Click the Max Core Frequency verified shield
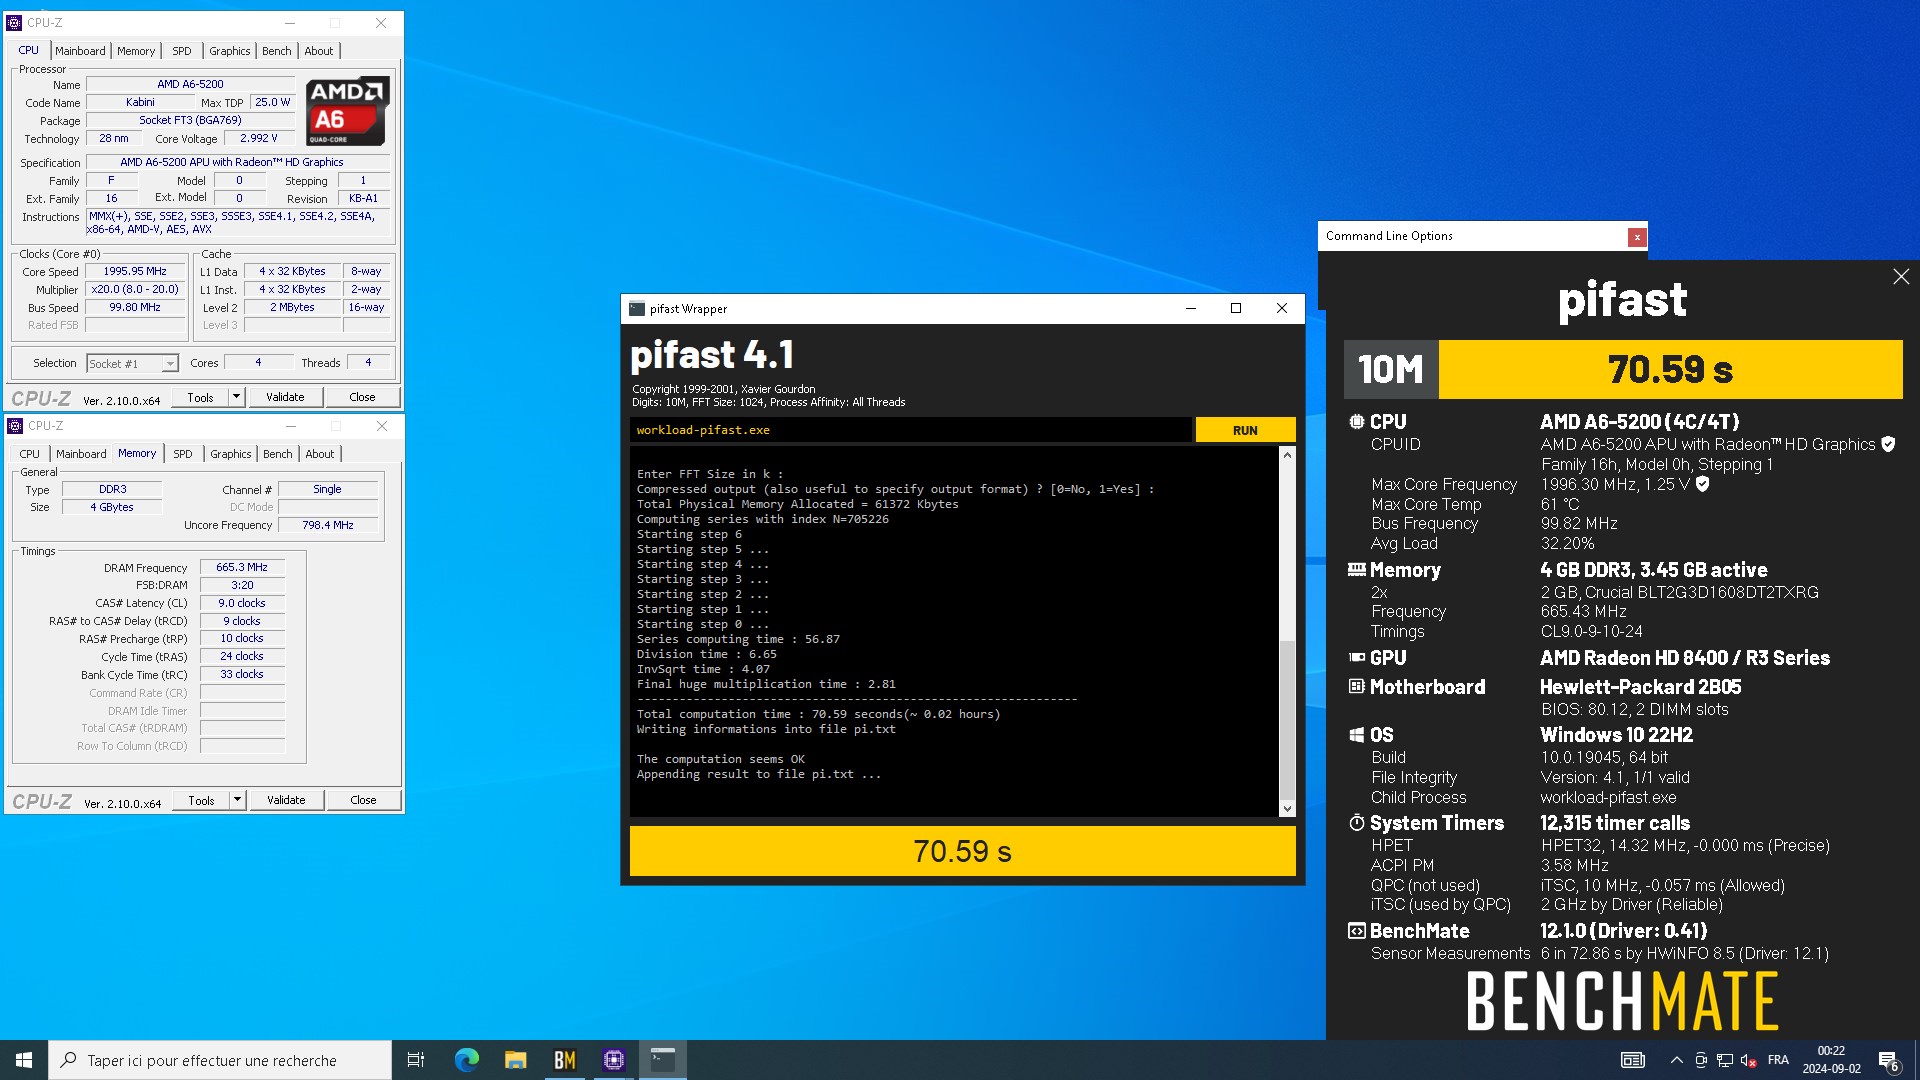The width and height of the screenshot is (1920, 1080). pyautogui.click(x=1702, y=484)
